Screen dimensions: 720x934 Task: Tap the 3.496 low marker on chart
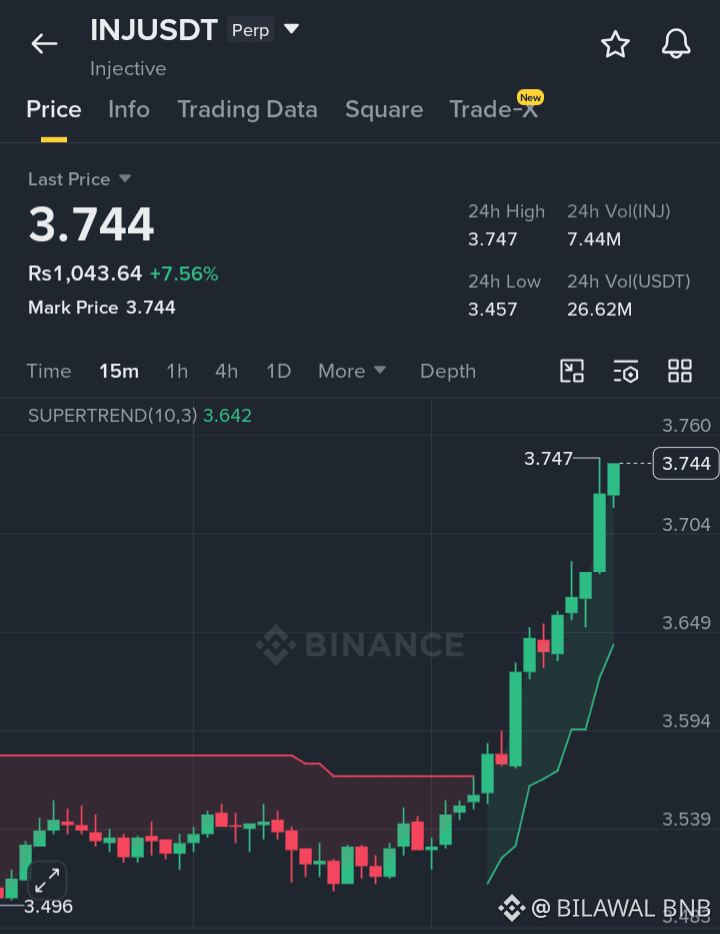48,906
